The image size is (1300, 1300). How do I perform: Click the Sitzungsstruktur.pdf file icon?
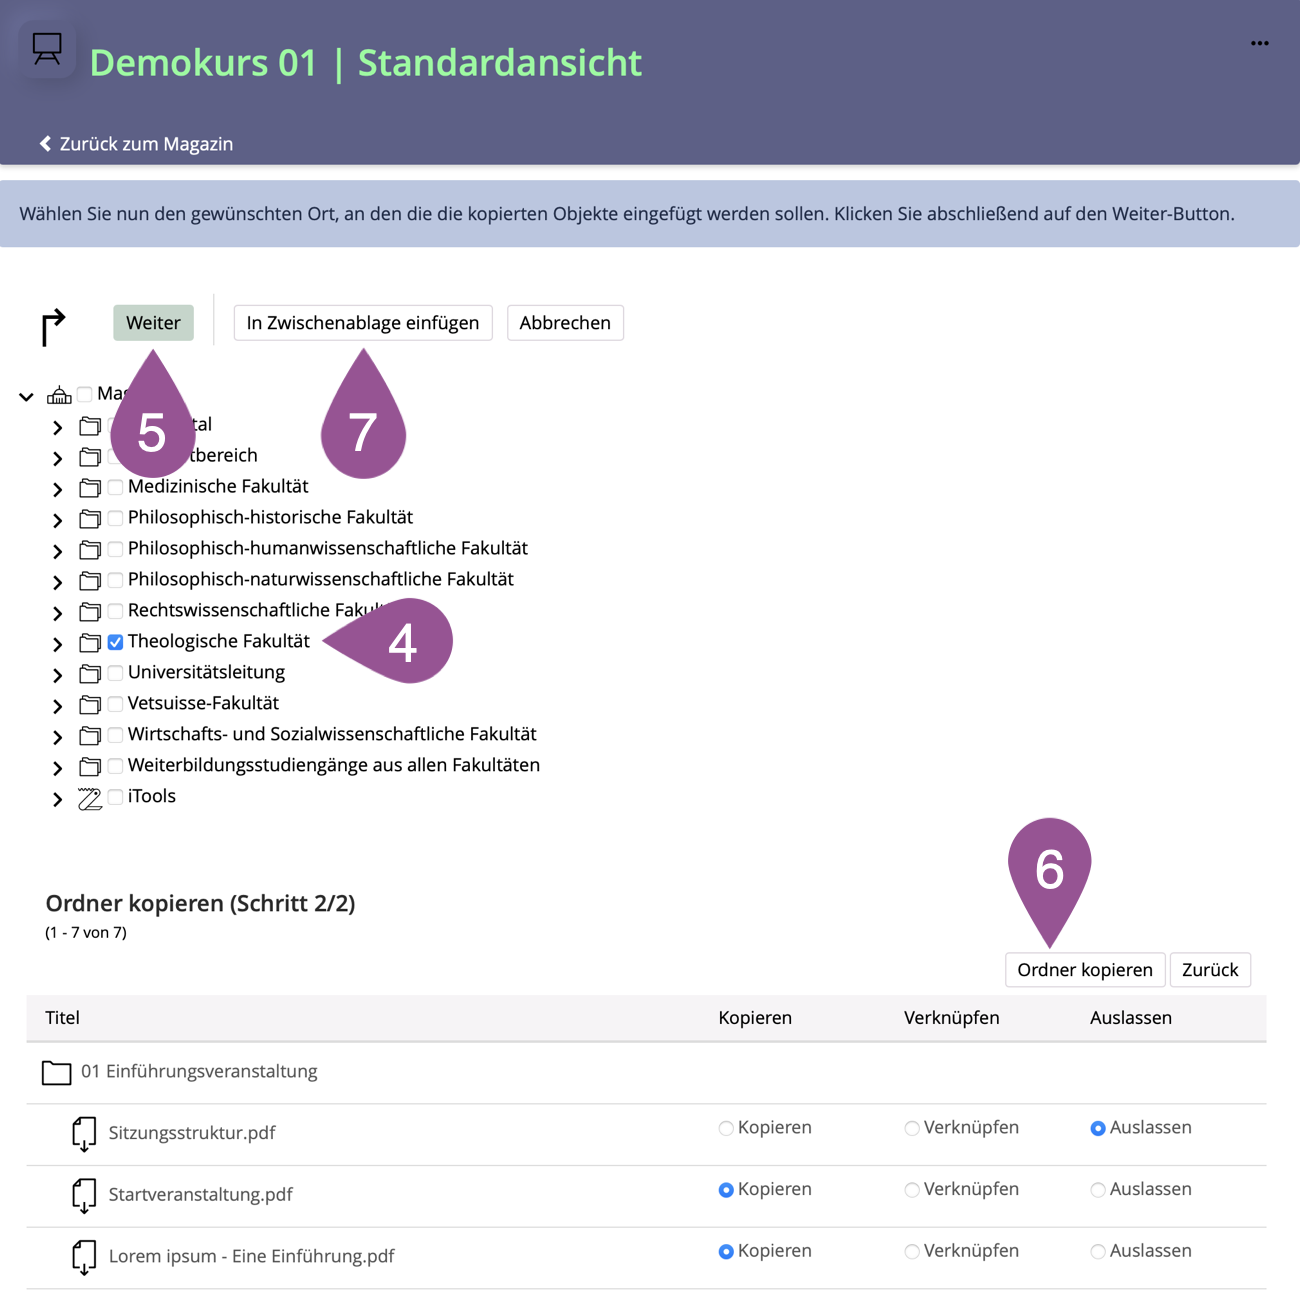[x=84, y=1134]
